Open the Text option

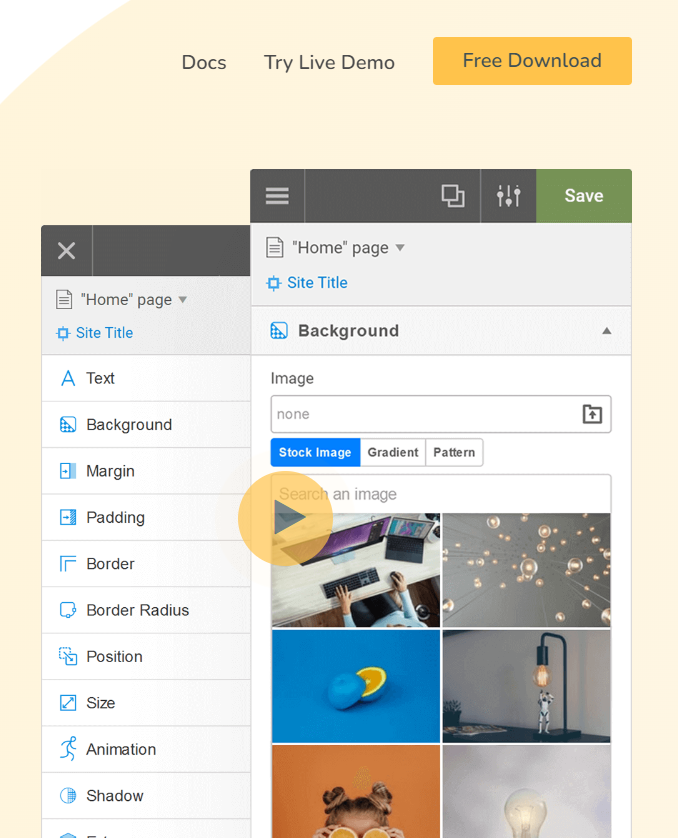tap(146, 378)
